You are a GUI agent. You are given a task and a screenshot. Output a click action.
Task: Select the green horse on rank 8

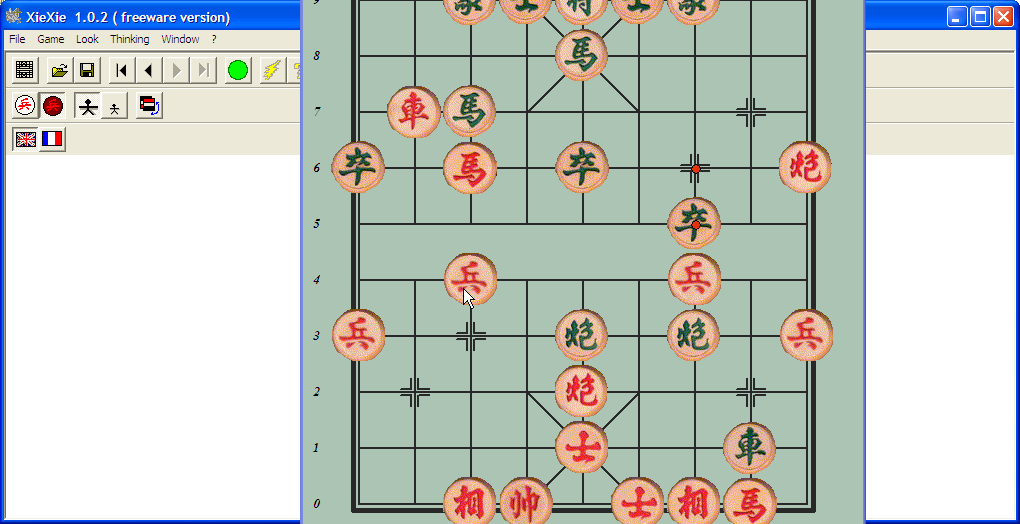click(582, 55)
